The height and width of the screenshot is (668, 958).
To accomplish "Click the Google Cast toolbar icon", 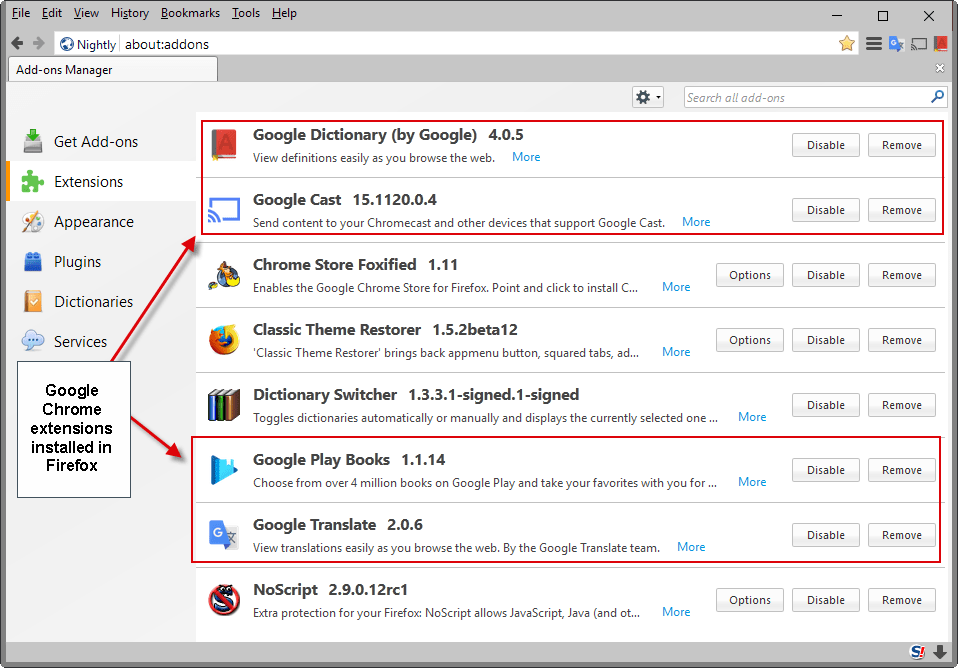I will click(918, 44).
